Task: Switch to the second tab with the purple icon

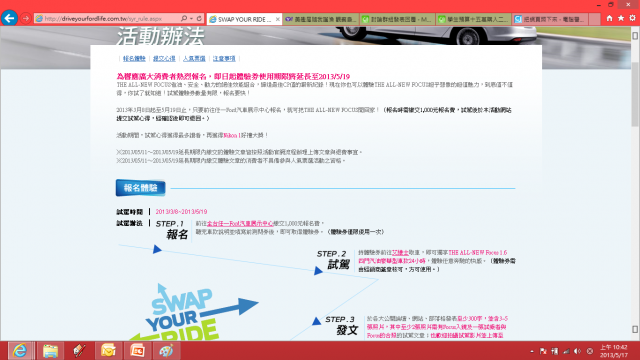Action: point(321,19)
